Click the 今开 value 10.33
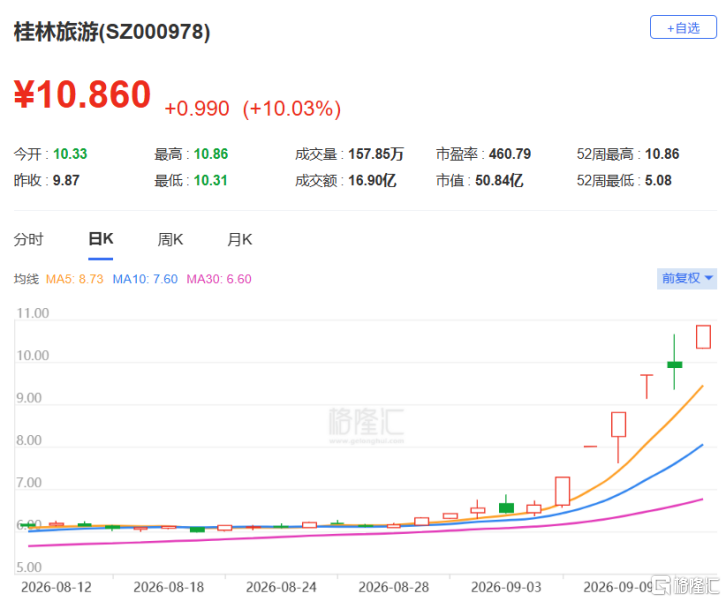 70,154
